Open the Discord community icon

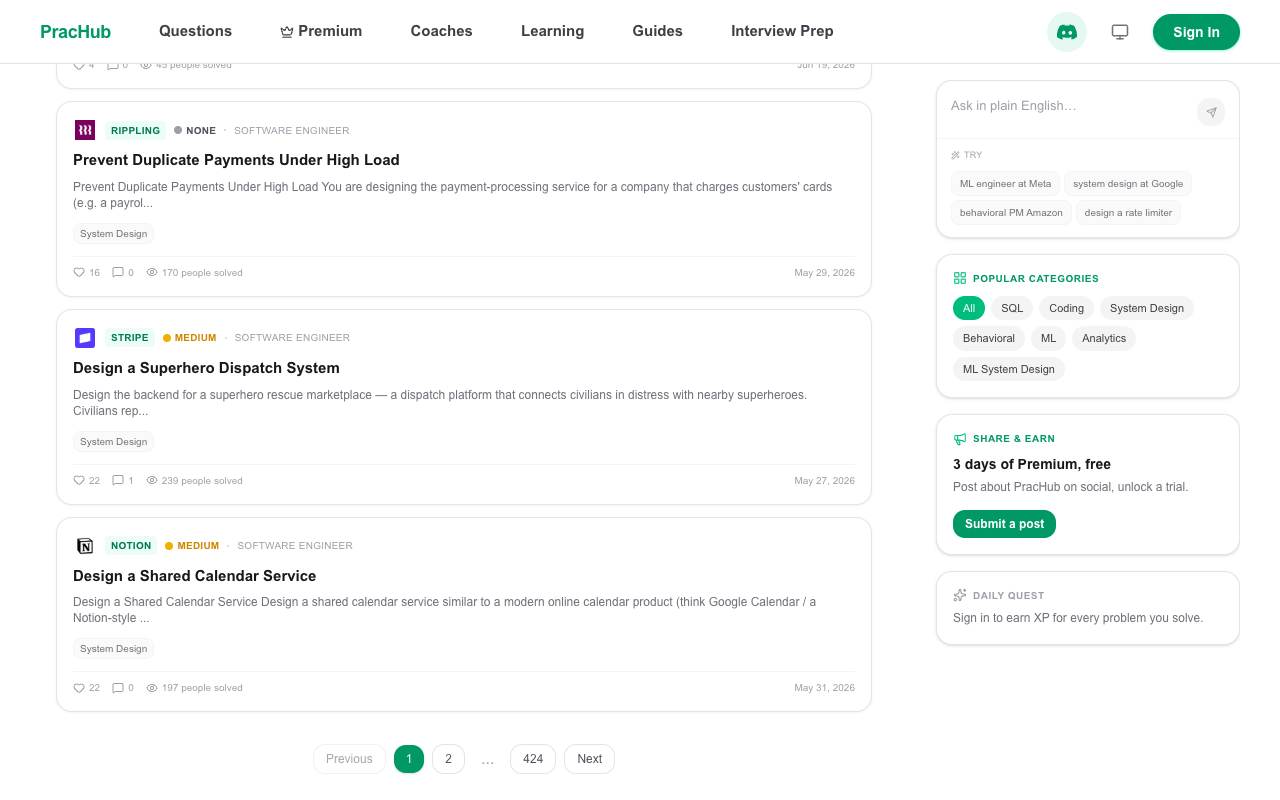pyautogui.click(x=1067, y=32)
